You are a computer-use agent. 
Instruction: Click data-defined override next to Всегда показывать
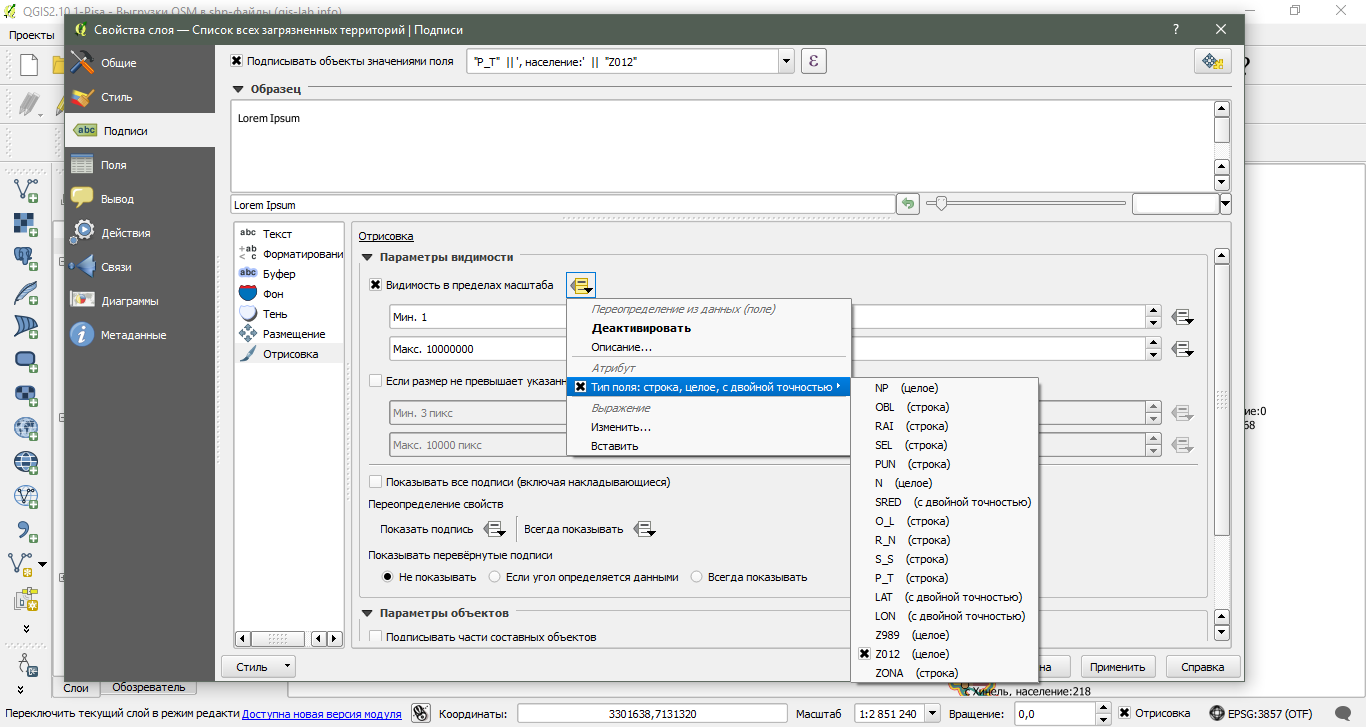645,529
